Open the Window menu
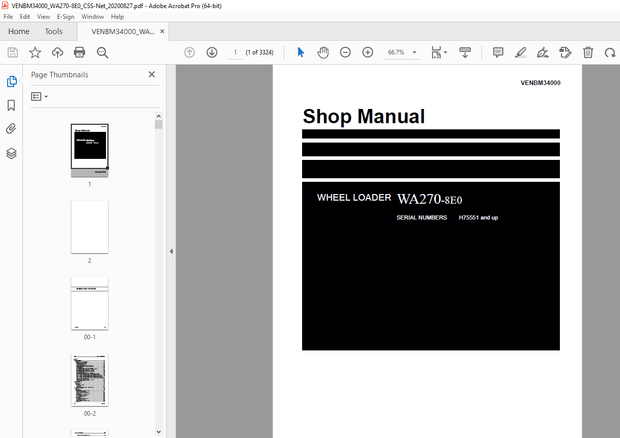Screen dimensions: 620x438 point(93,17)
